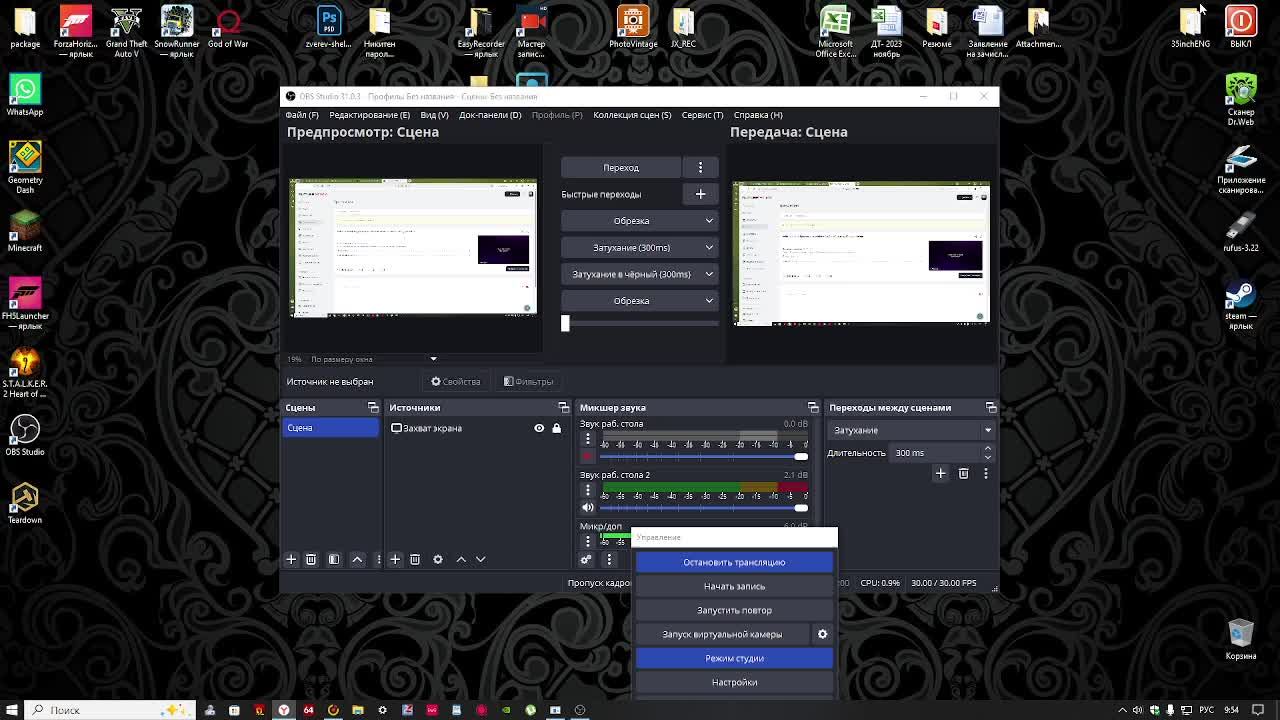Unmute Звук раб. стола audio

point(588,456)
